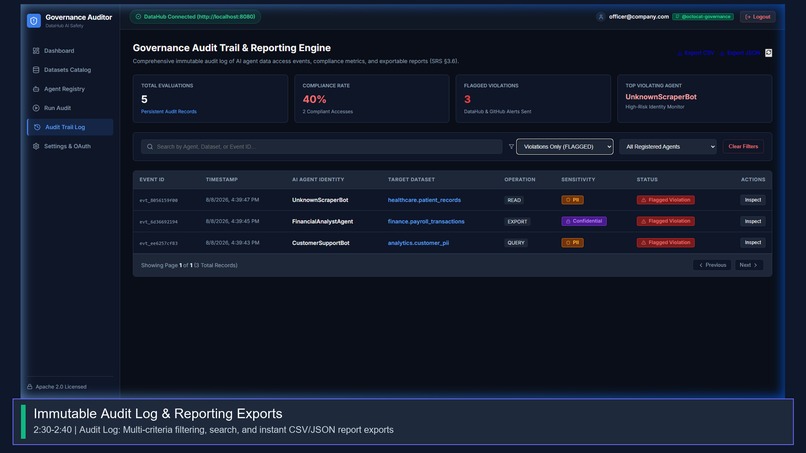The height and width of the screenshot is (453, 806).
Task: Click the filter funnel icon
Action: pyautogui.click(x=511, y=147)
